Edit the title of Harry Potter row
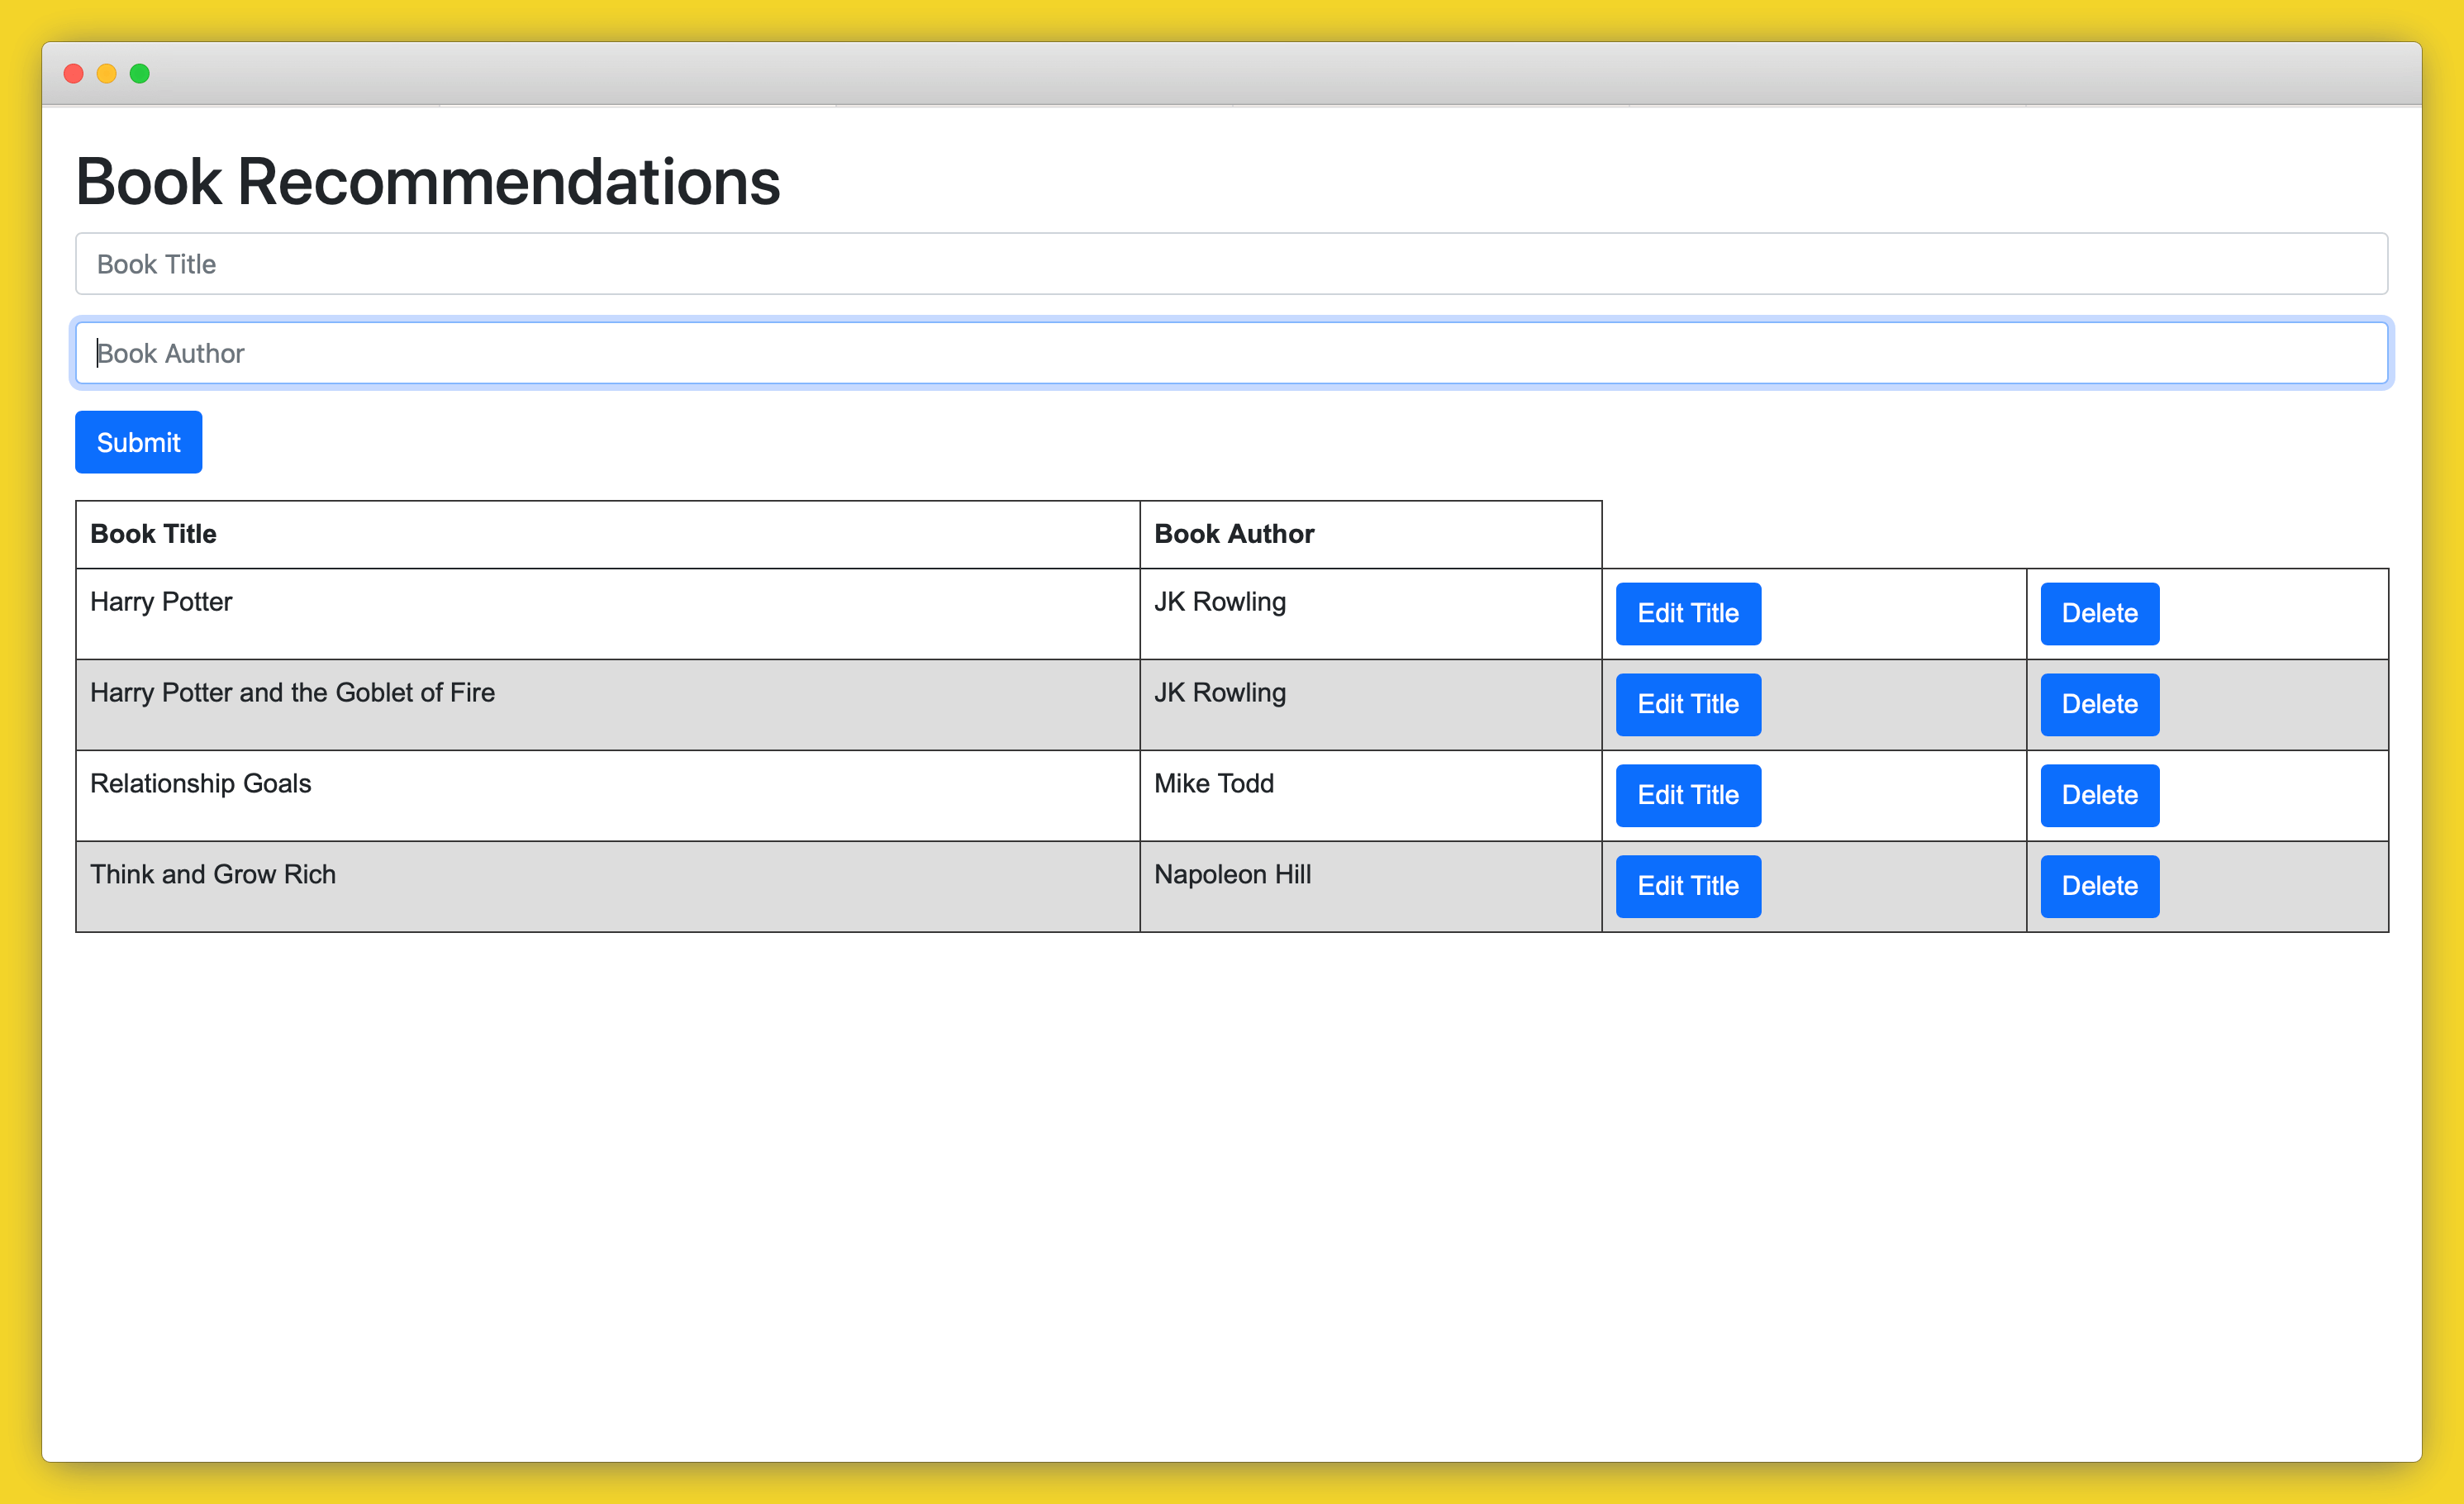This screenshot has height=1504, width=2464. coord(1687,613)
